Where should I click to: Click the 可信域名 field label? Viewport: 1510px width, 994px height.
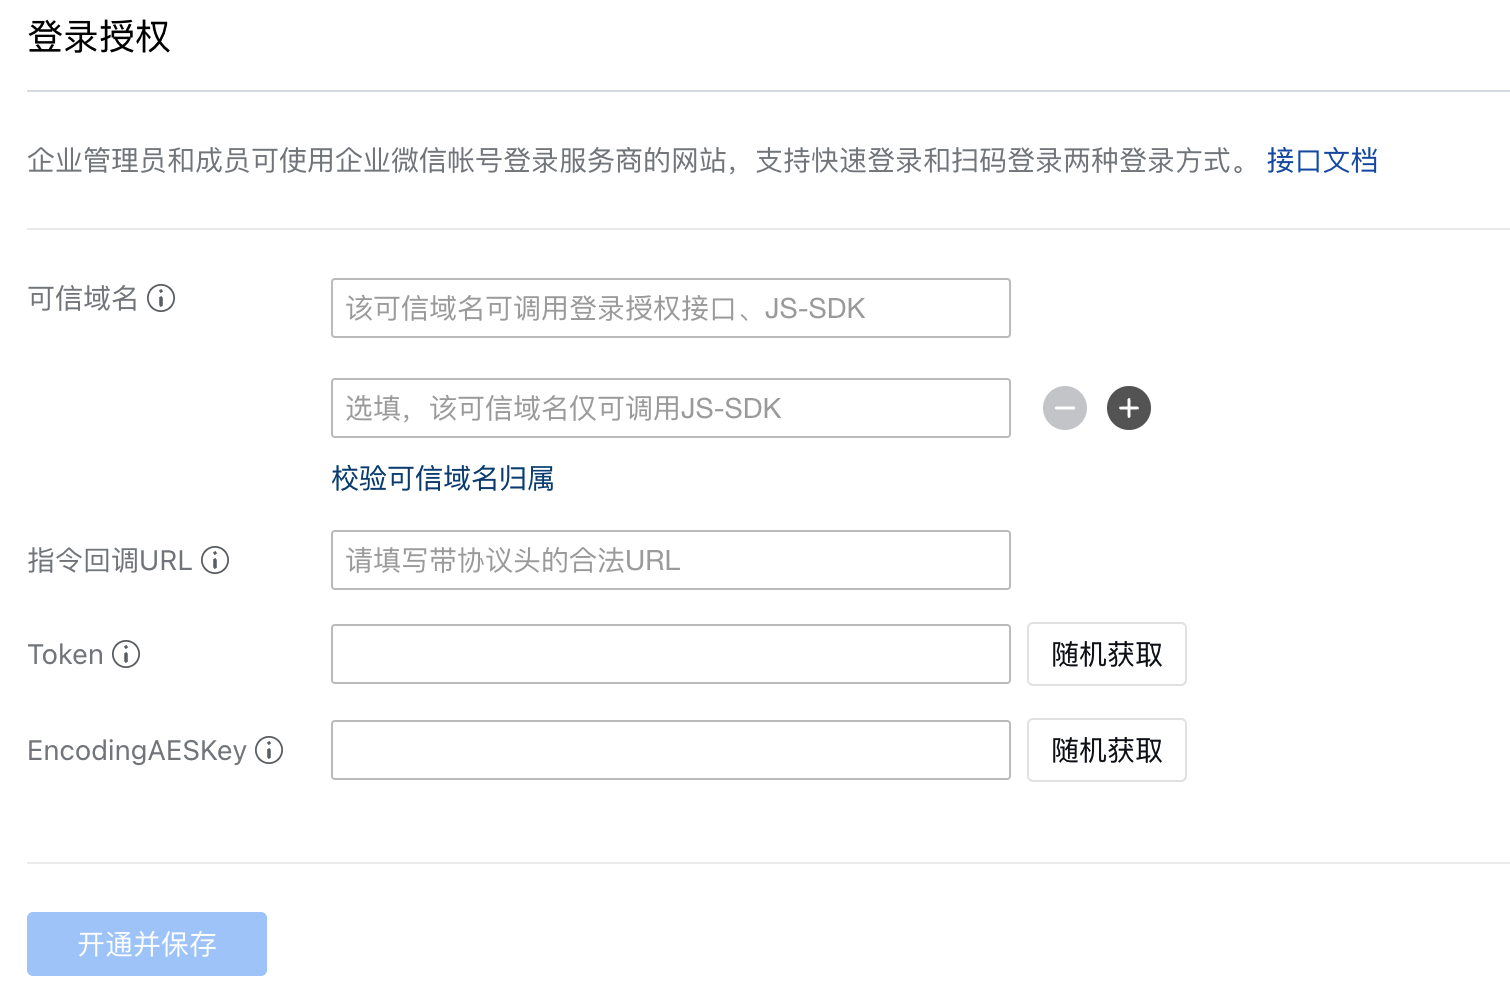point(83,298)
